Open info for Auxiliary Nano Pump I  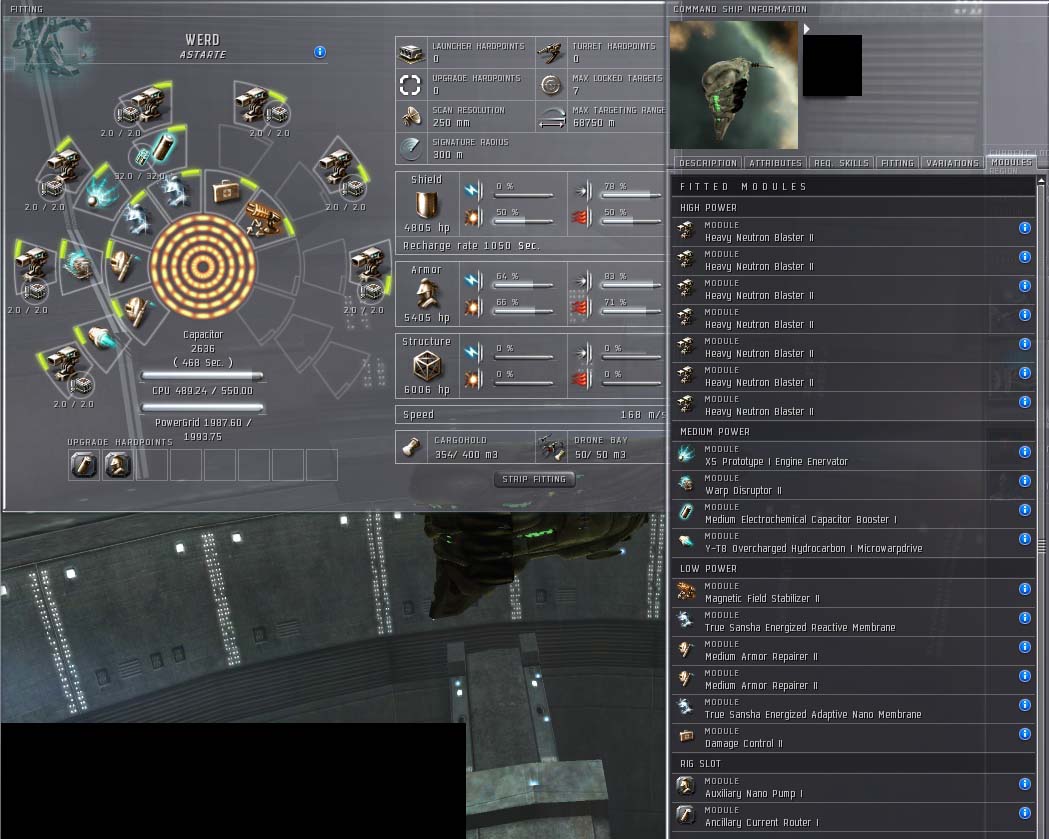pyautogui.click(x=1024, y=784)
